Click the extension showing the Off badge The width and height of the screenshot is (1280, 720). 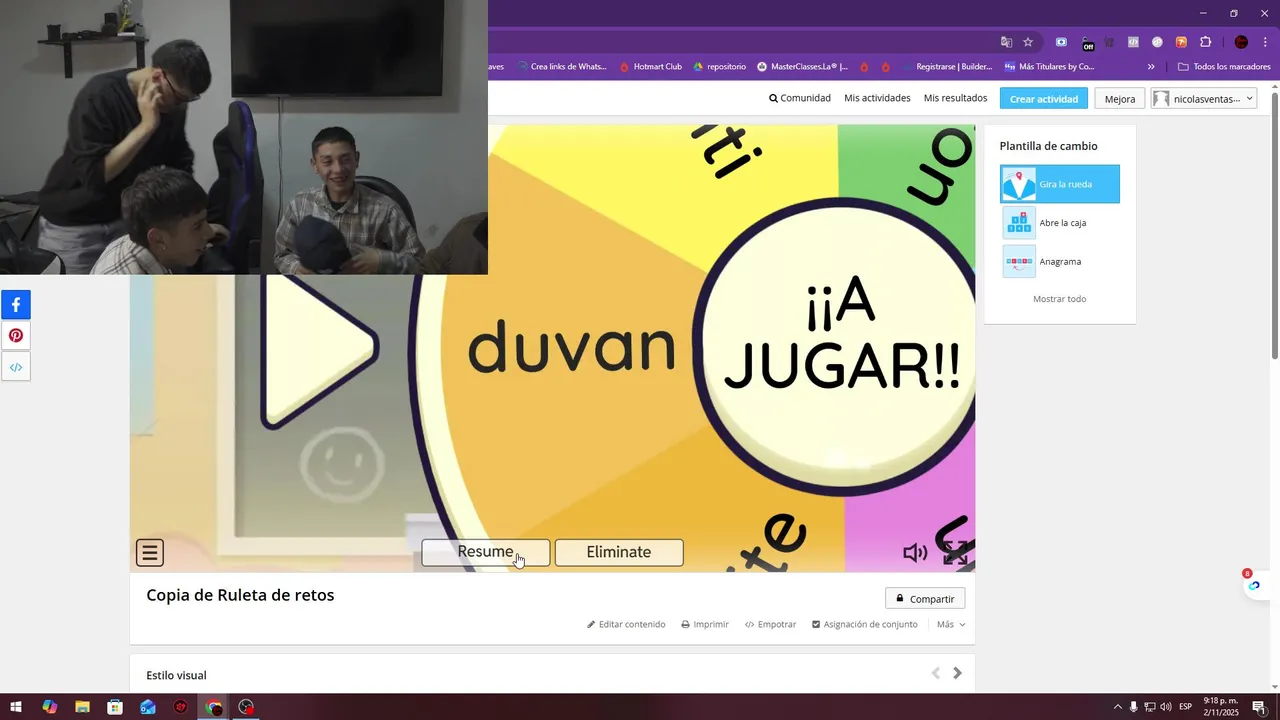1086,43
